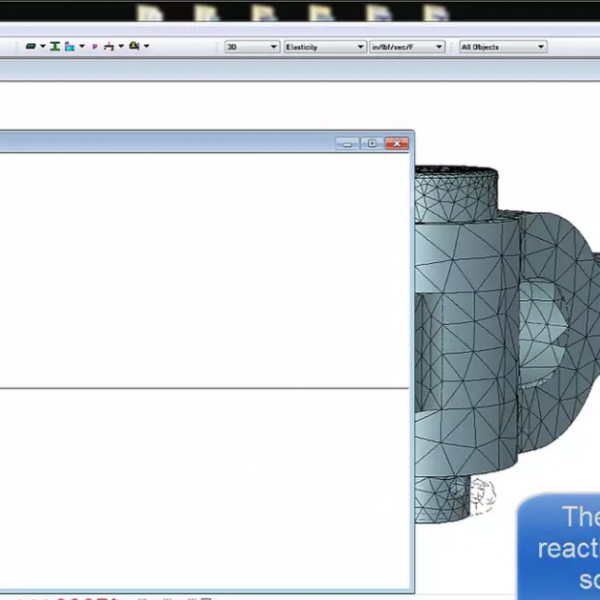The height and width of the screenshot is (600, 600).
Task: Open the Elasticity analysis type dropdown
Action: coord(325,47)
